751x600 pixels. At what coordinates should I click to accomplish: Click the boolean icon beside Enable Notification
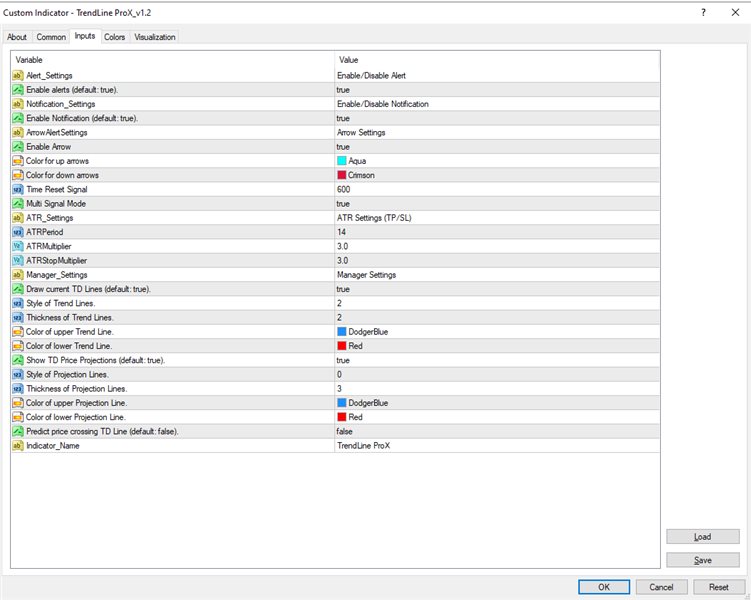point(18,118)
